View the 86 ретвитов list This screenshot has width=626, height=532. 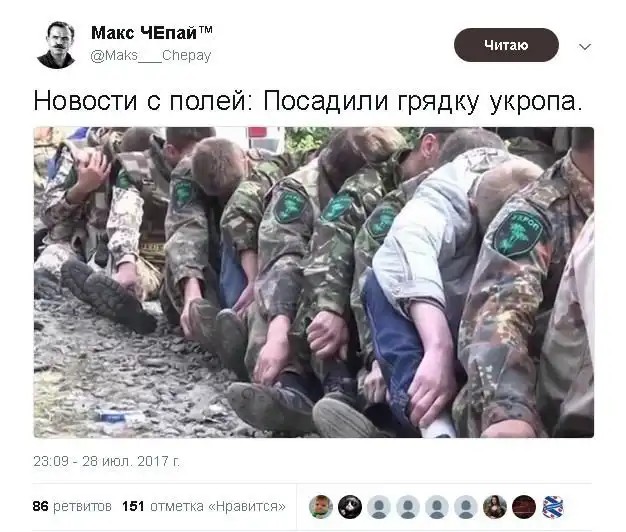click(x=72, y=506)
